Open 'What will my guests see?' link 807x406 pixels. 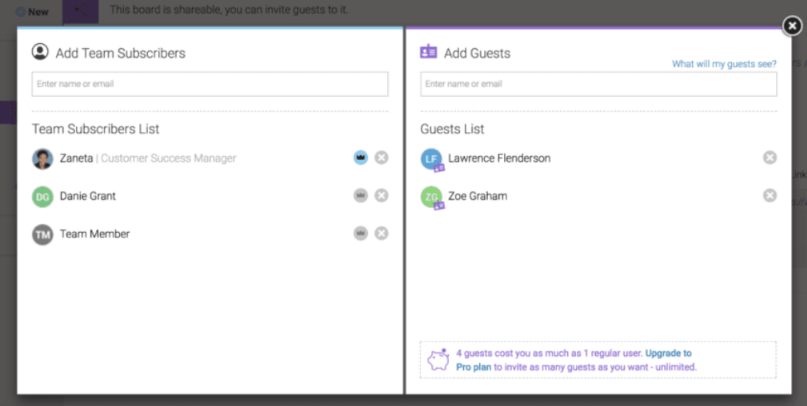[x=724, y=64]
